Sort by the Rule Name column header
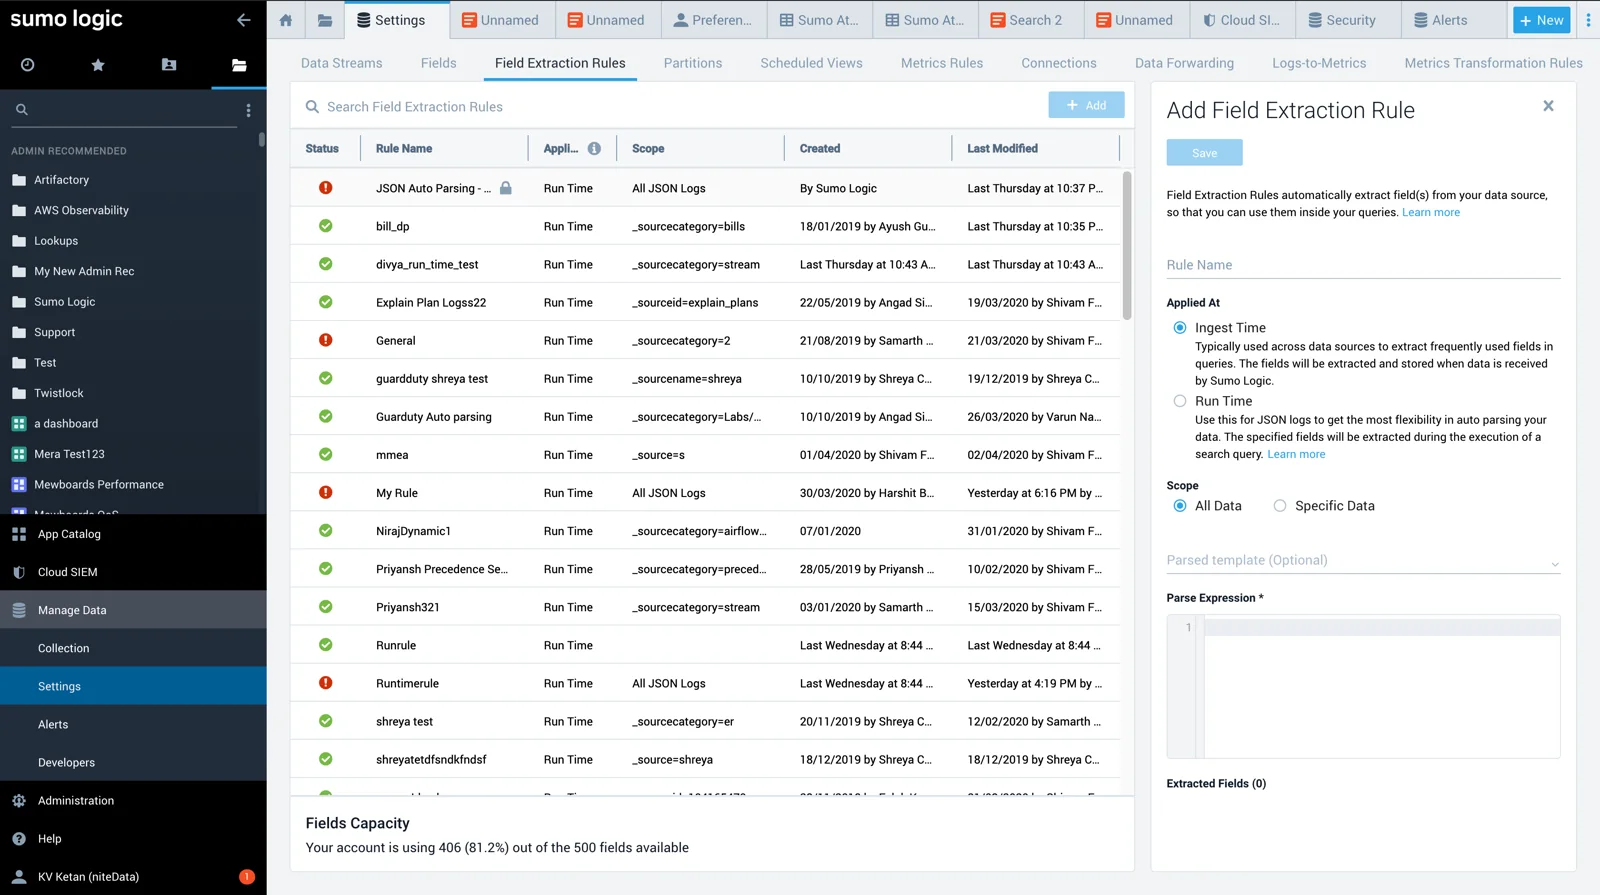The width and height of the screenshot is (1600, 895). 404,149
